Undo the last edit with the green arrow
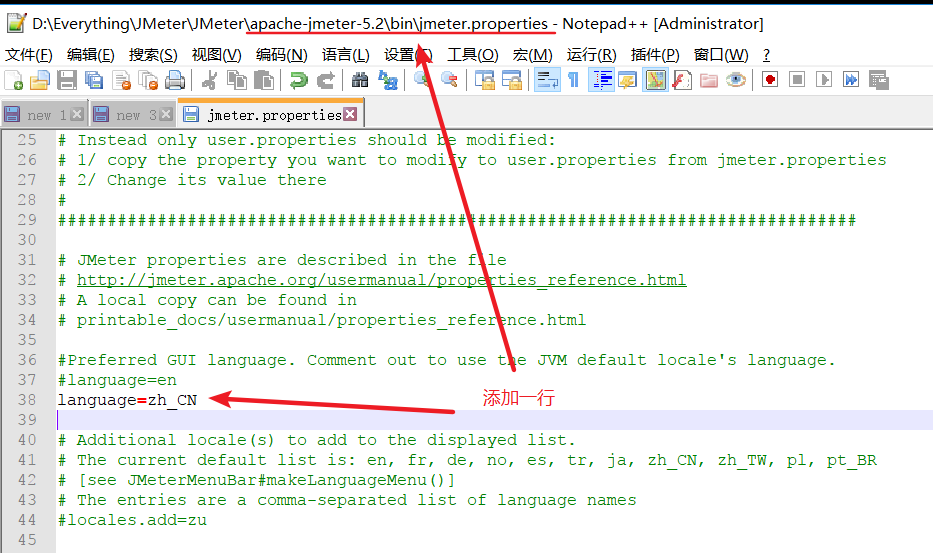This screenshot has height=553, width=933. tap(299, 80)
